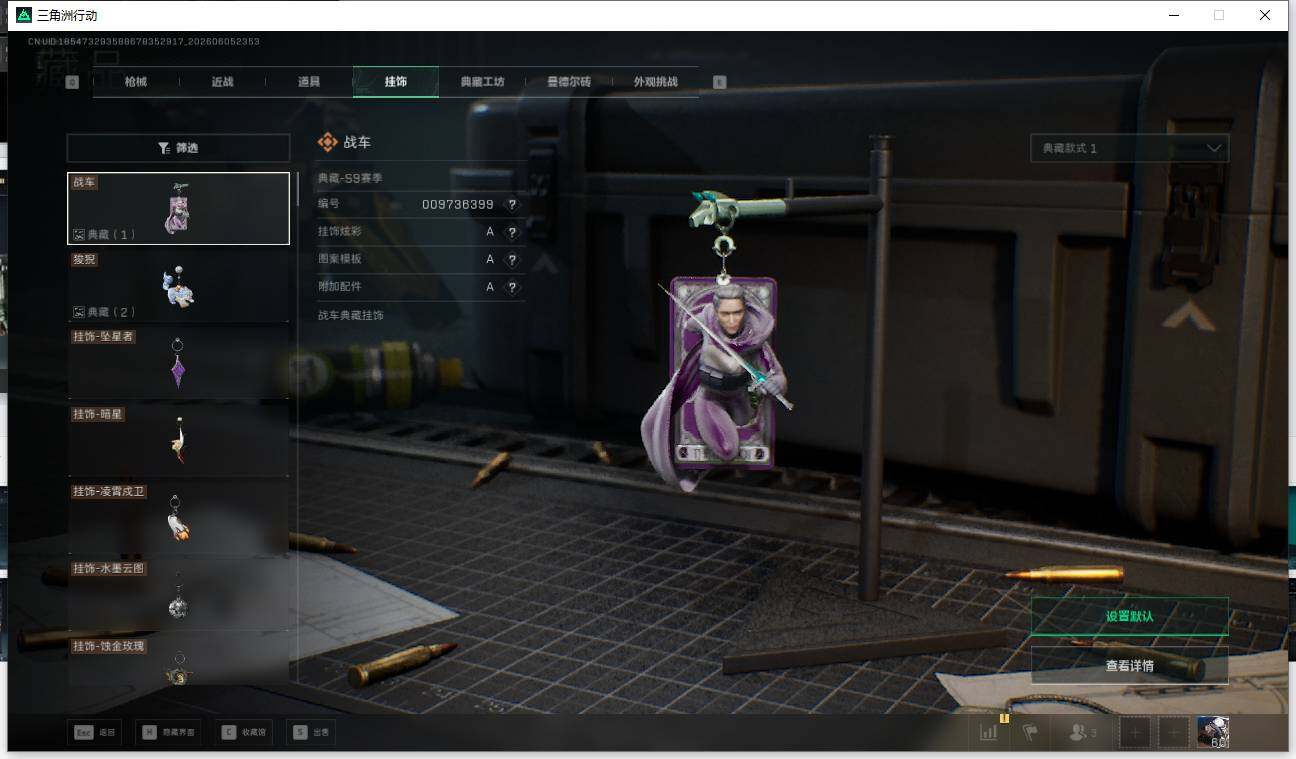The width and height of the screenshot is (1296, 759).
Task: Open help icon next to 附加配件
Action: point(512,287)
